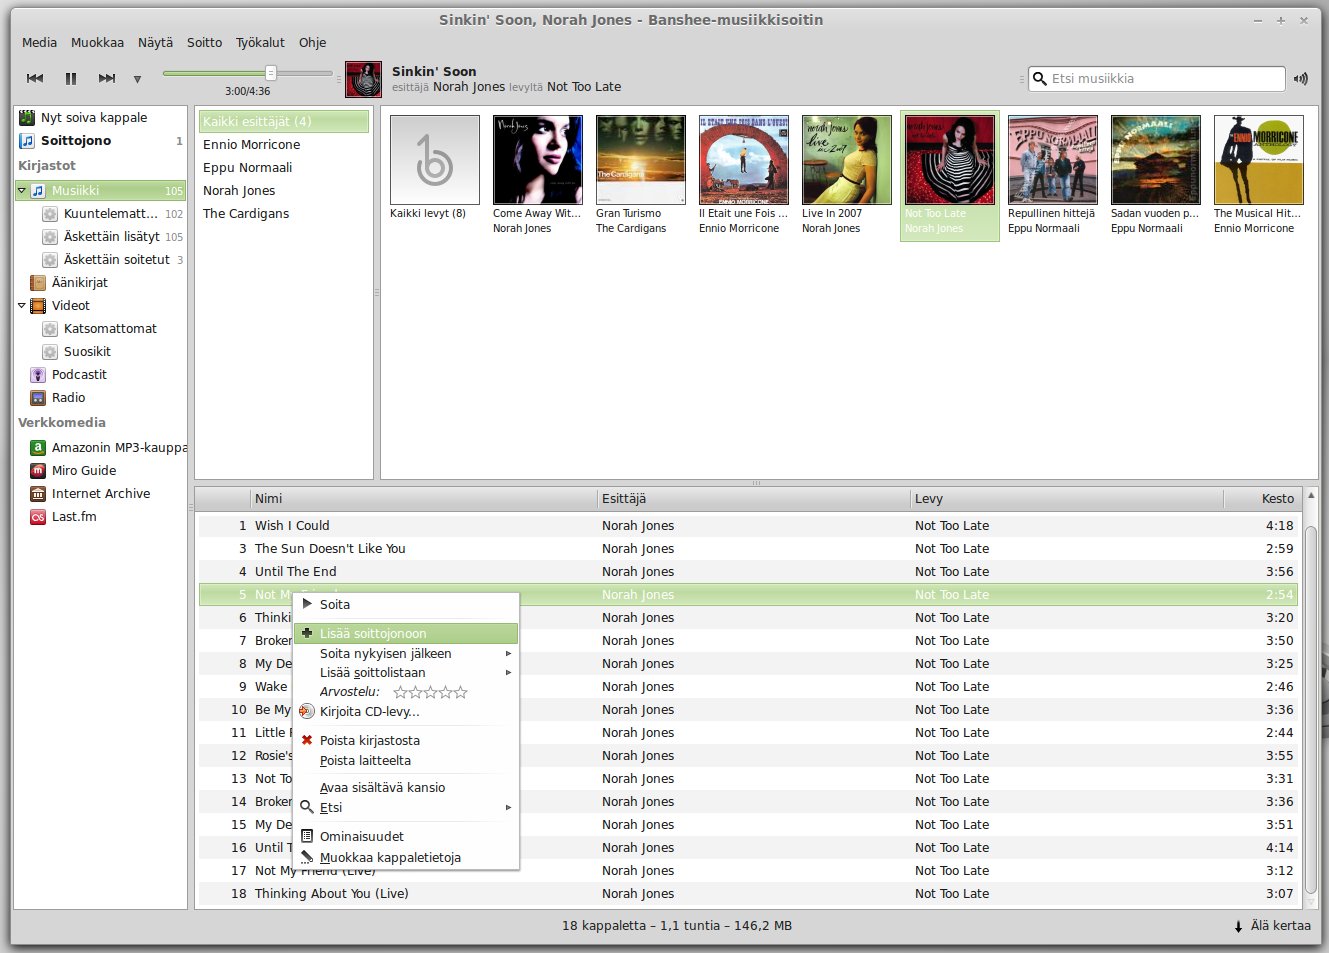Open the Näytä menu
Screen dimensions: 1329x953
click(x=155, y=43)
